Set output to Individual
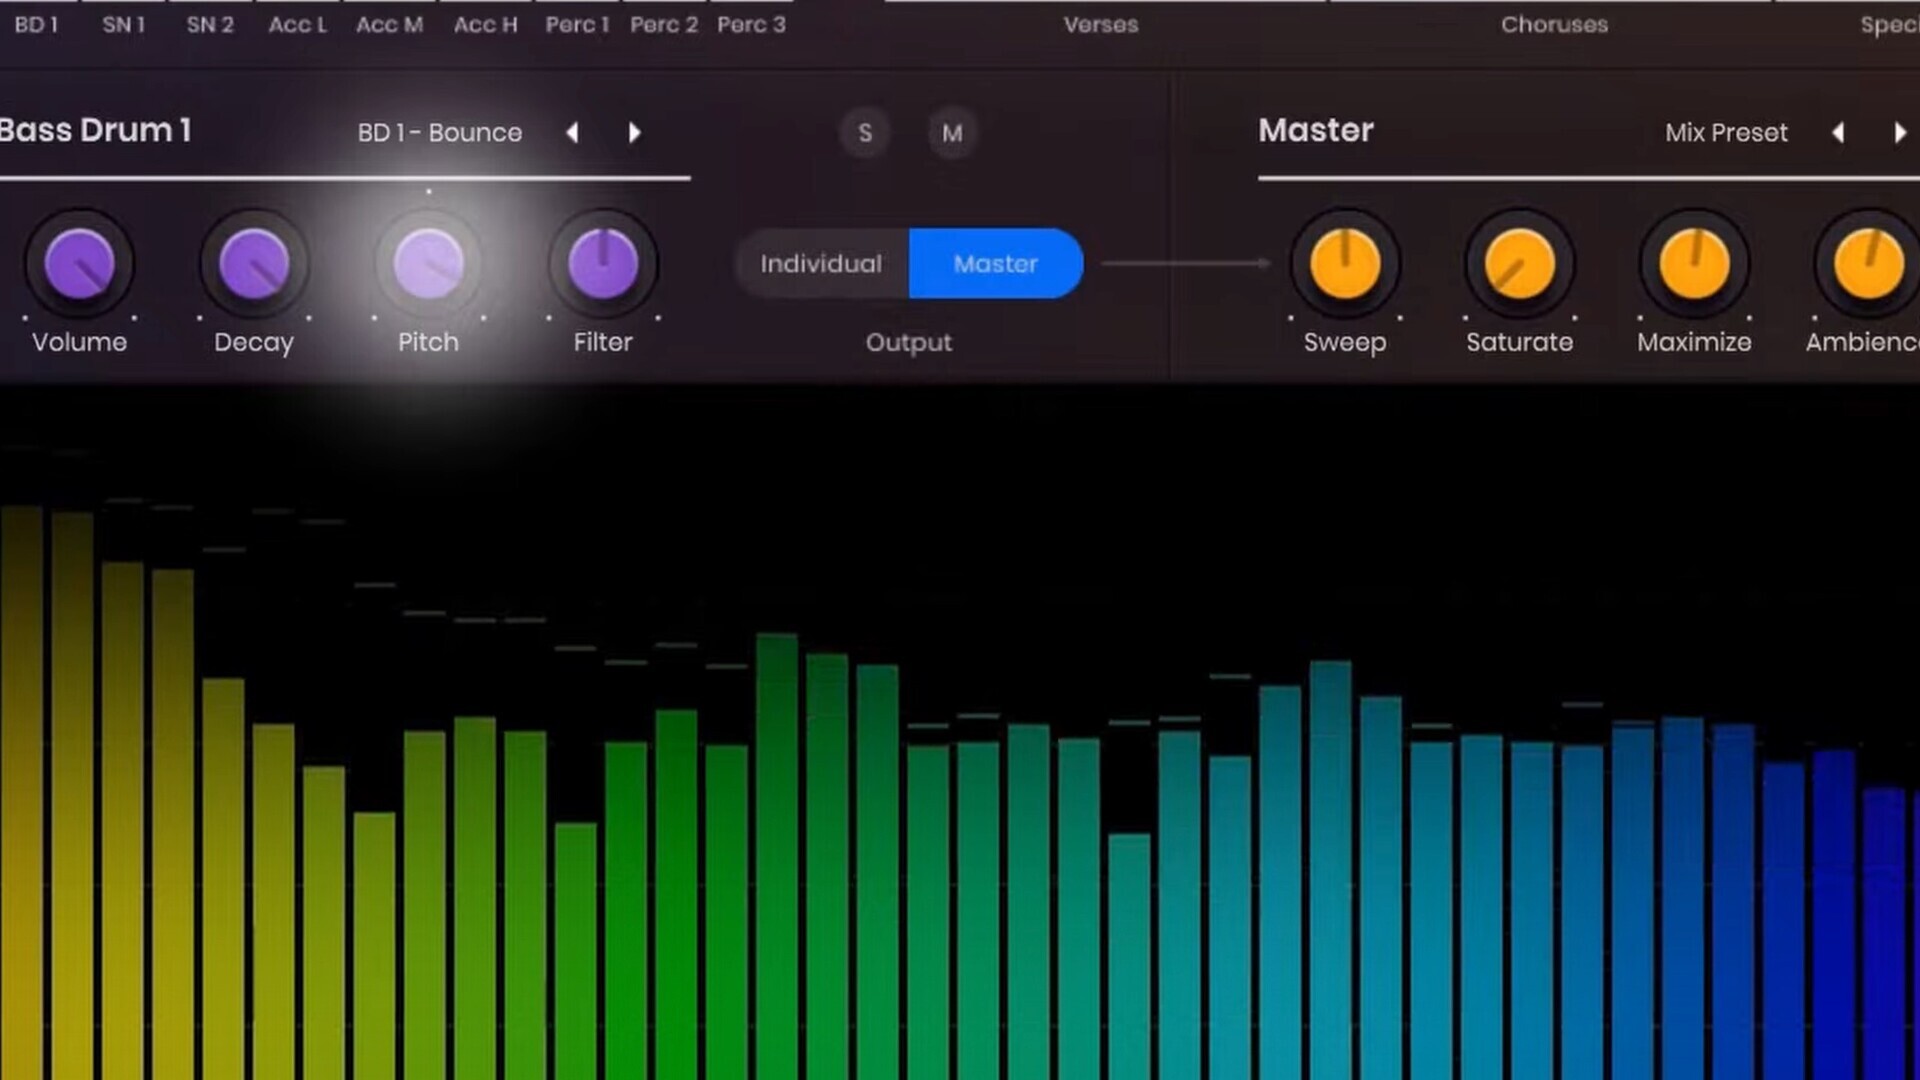 pyautogui.click(x=821, y=264)
